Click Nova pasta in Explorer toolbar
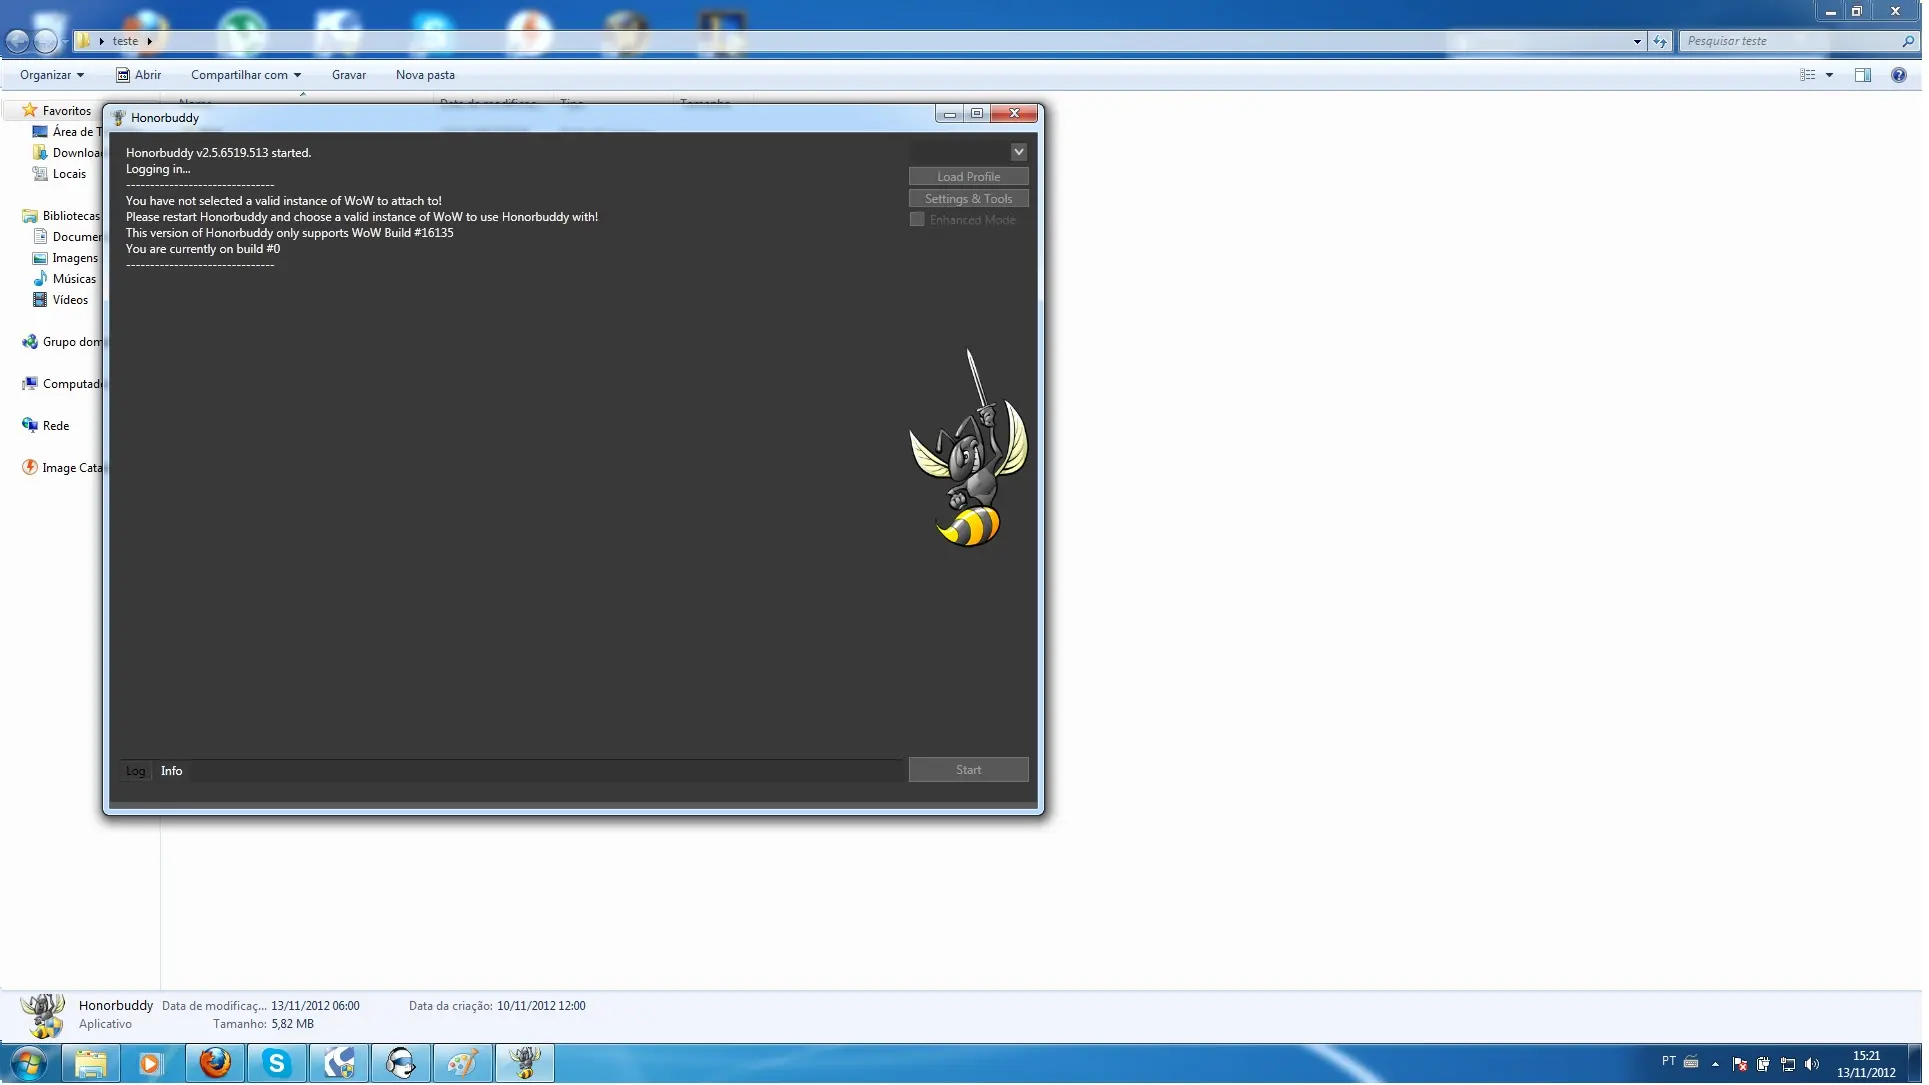The image size is (1929, 1085). coord(426,75)
